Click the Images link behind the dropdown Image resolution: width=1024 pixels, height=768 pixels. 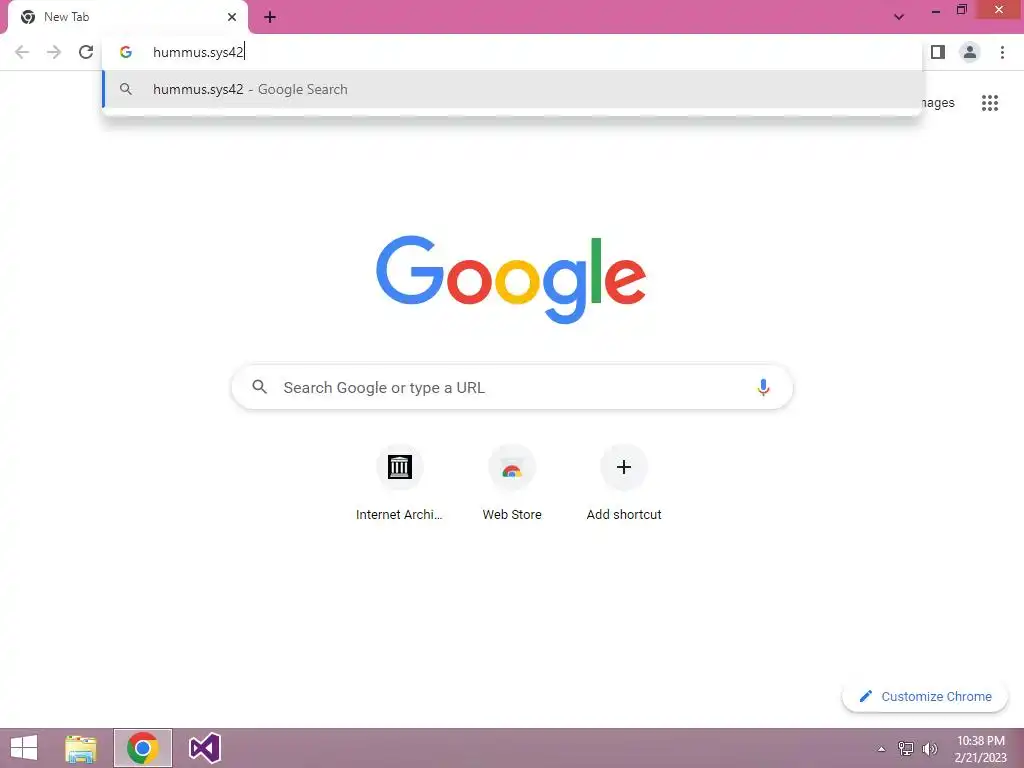(938, 103)
